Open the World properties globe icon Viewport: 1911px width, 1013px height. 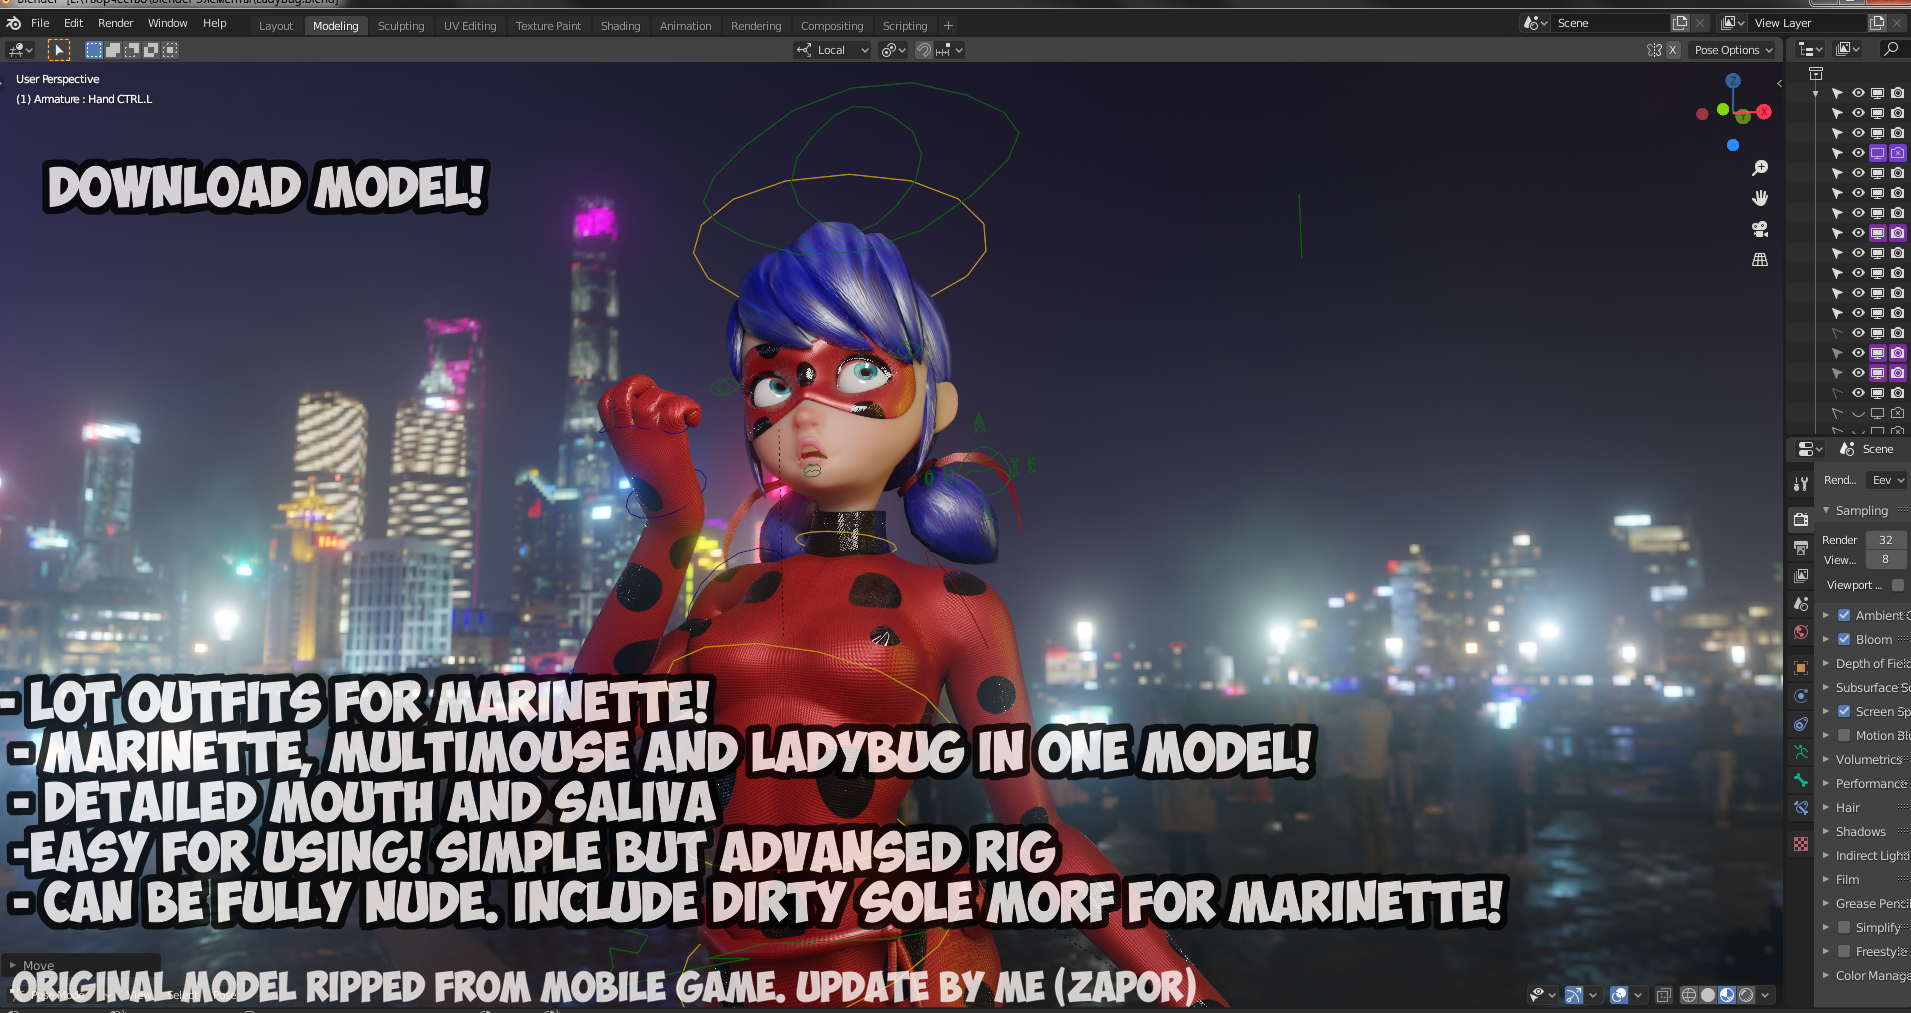click(1801, 632)
